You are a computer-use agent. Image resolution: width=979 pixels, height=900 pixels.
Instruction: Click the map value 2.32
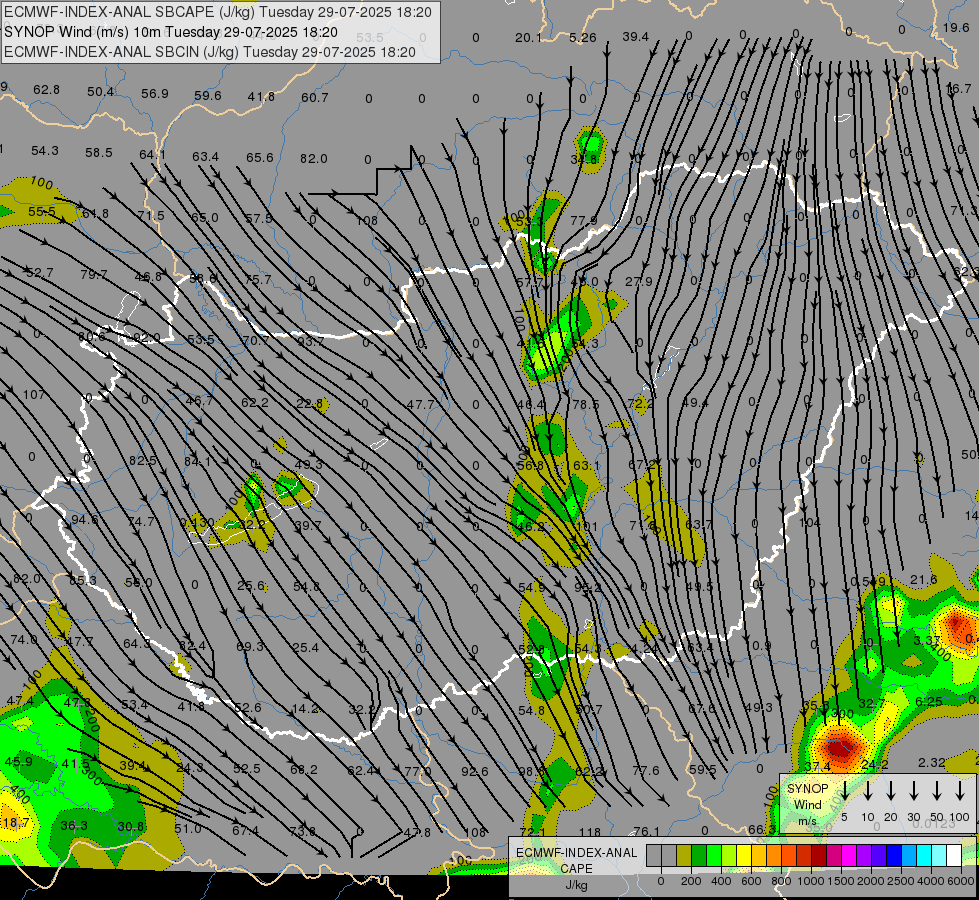[932, 762]
